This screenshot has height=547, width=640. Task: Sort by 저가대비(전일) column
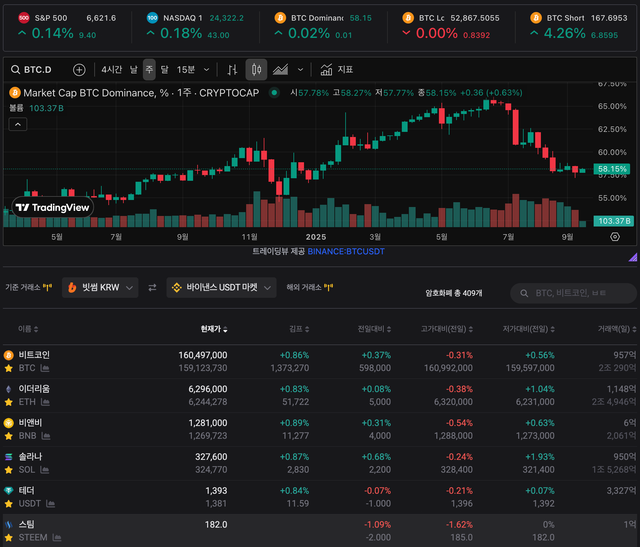tap(528, 329)
